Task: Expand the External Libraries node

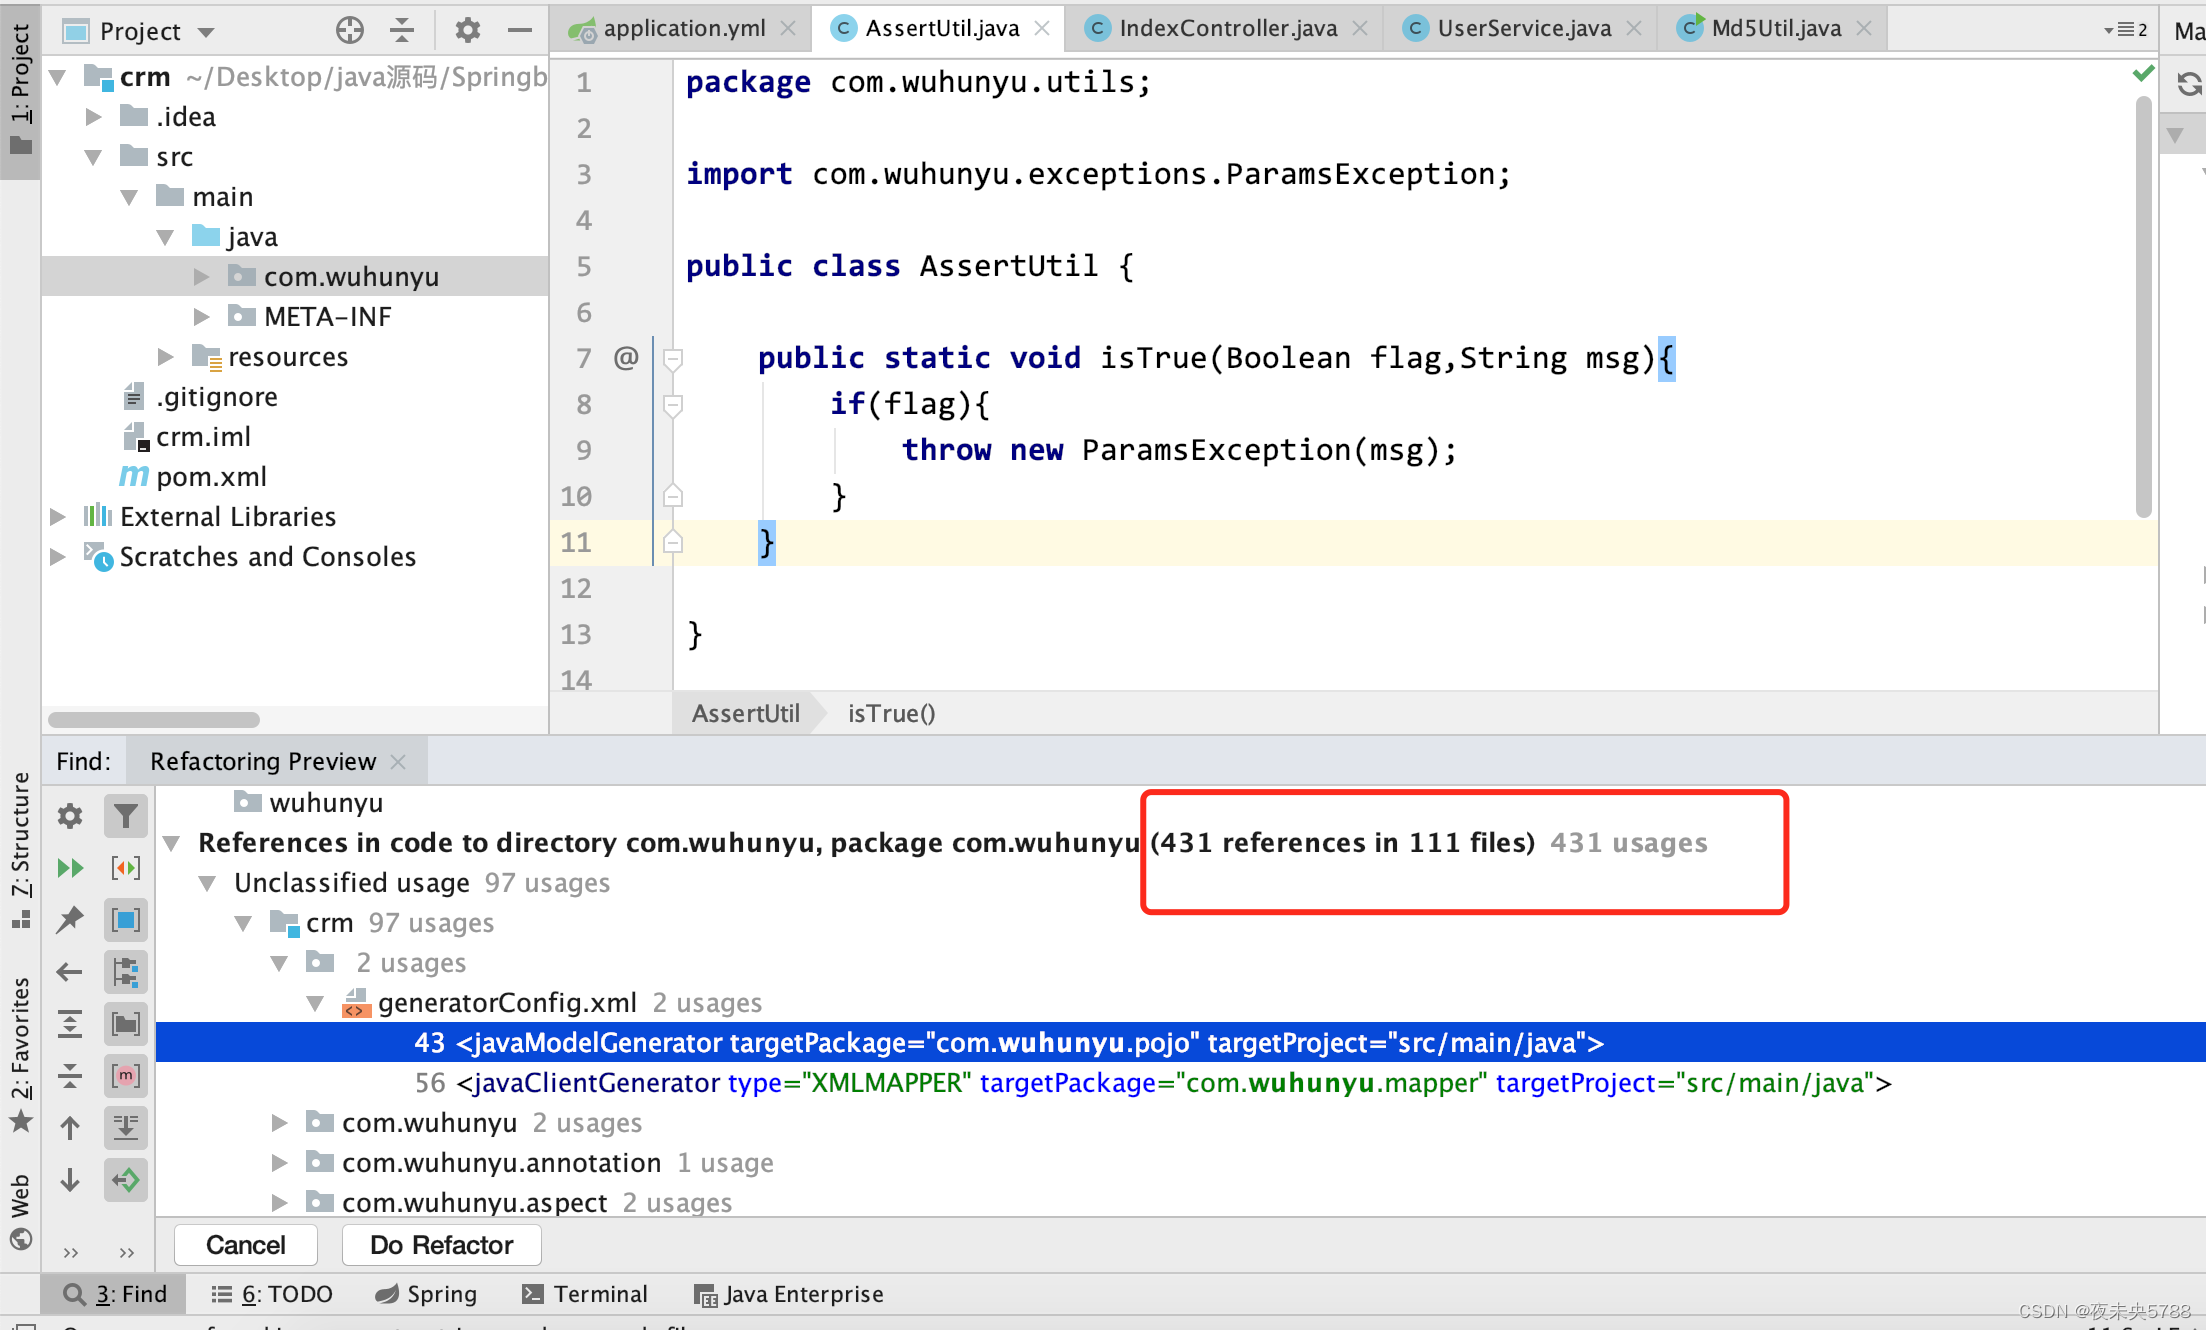Action: [58, 517]
